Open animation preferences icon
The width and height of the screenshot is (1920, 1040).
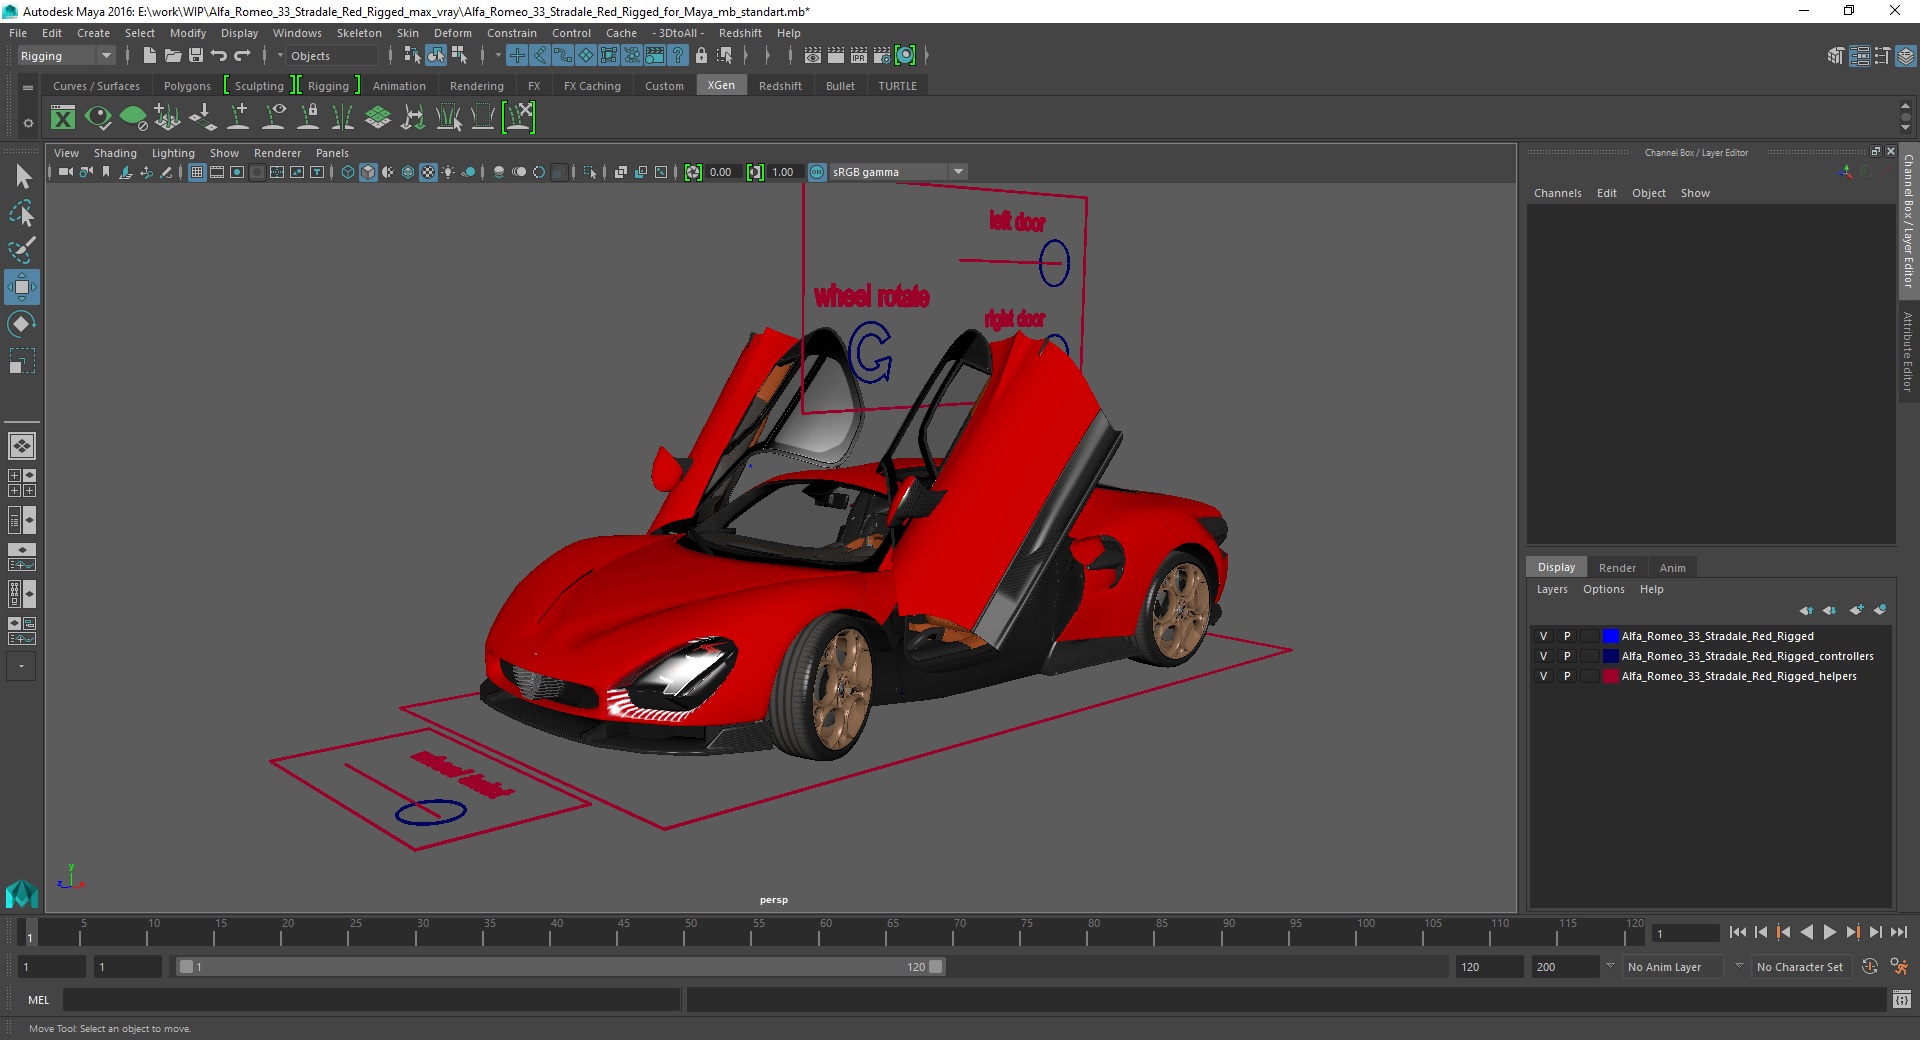point(1899,967)
